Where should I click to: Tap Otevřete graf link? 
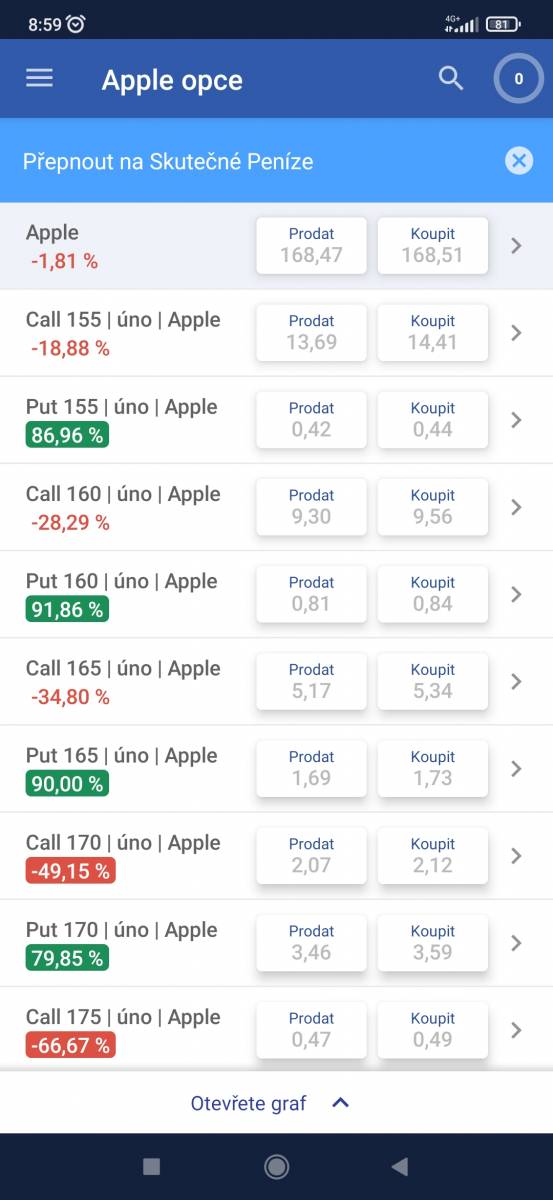tap(249, 1103)
